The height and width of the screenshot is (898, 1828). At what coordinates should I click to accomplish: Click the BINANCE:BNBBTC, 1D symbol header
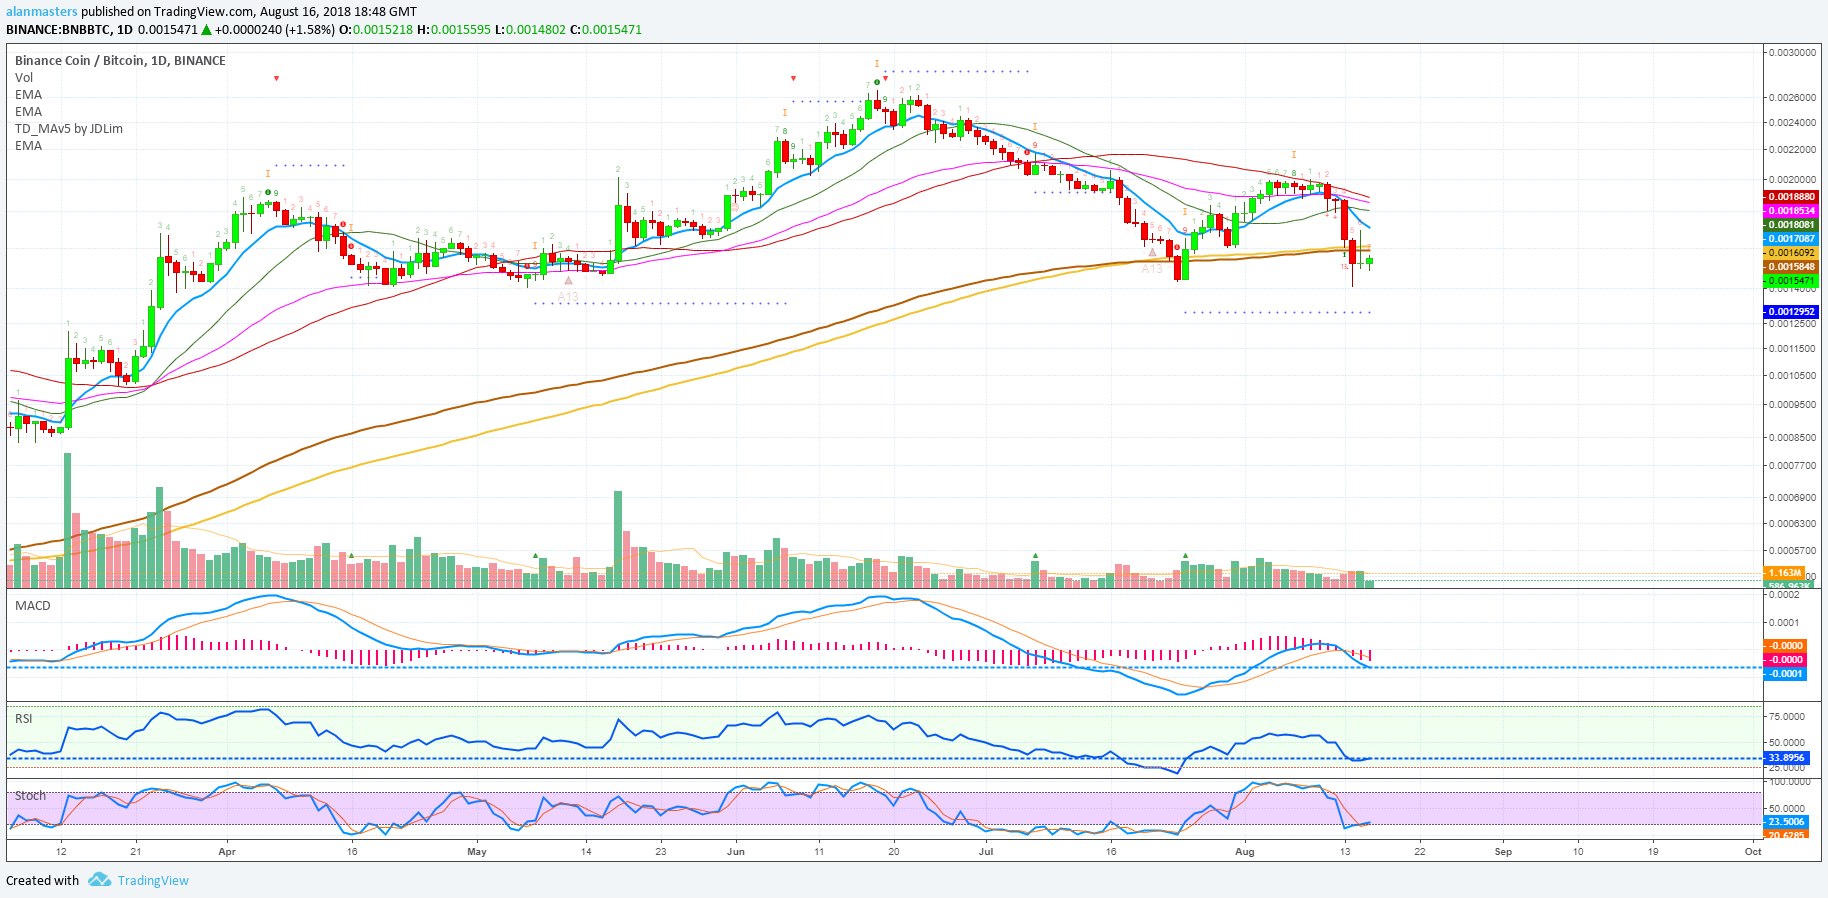coord(69,30)
